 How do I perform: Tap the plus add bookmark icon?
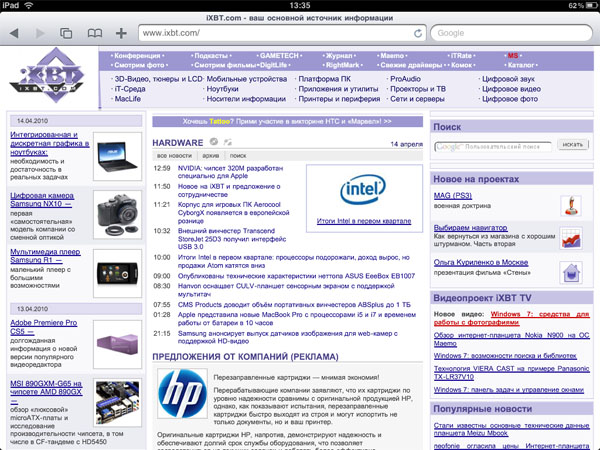[121, 33]
